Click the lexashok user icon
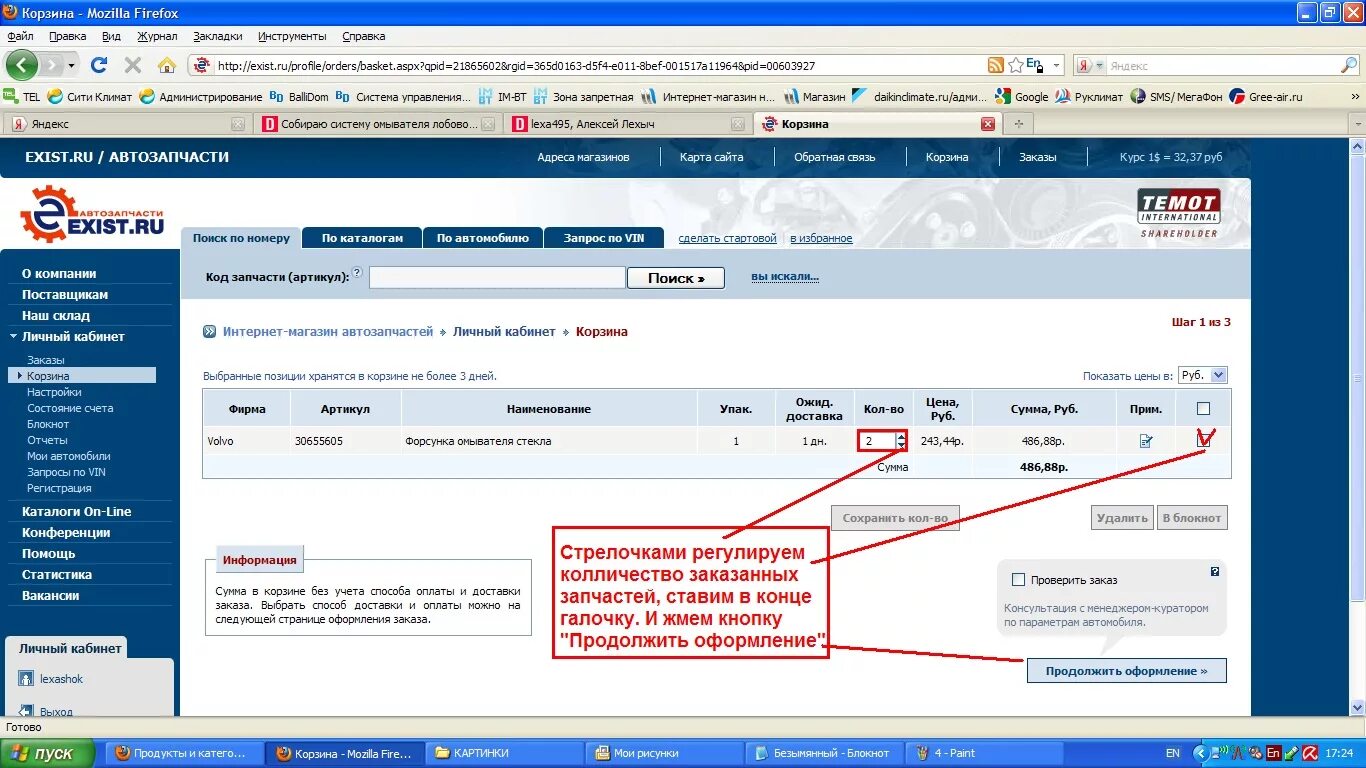This screenshot has height=768, width=1366. click(x=27, y=679)
